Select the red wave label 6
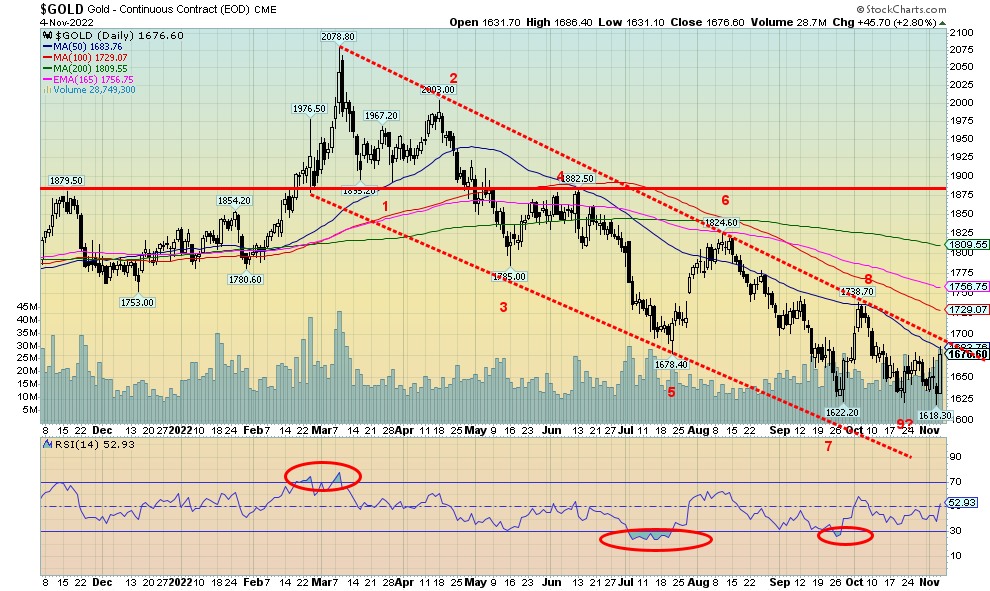 click(x=725, y=201)
